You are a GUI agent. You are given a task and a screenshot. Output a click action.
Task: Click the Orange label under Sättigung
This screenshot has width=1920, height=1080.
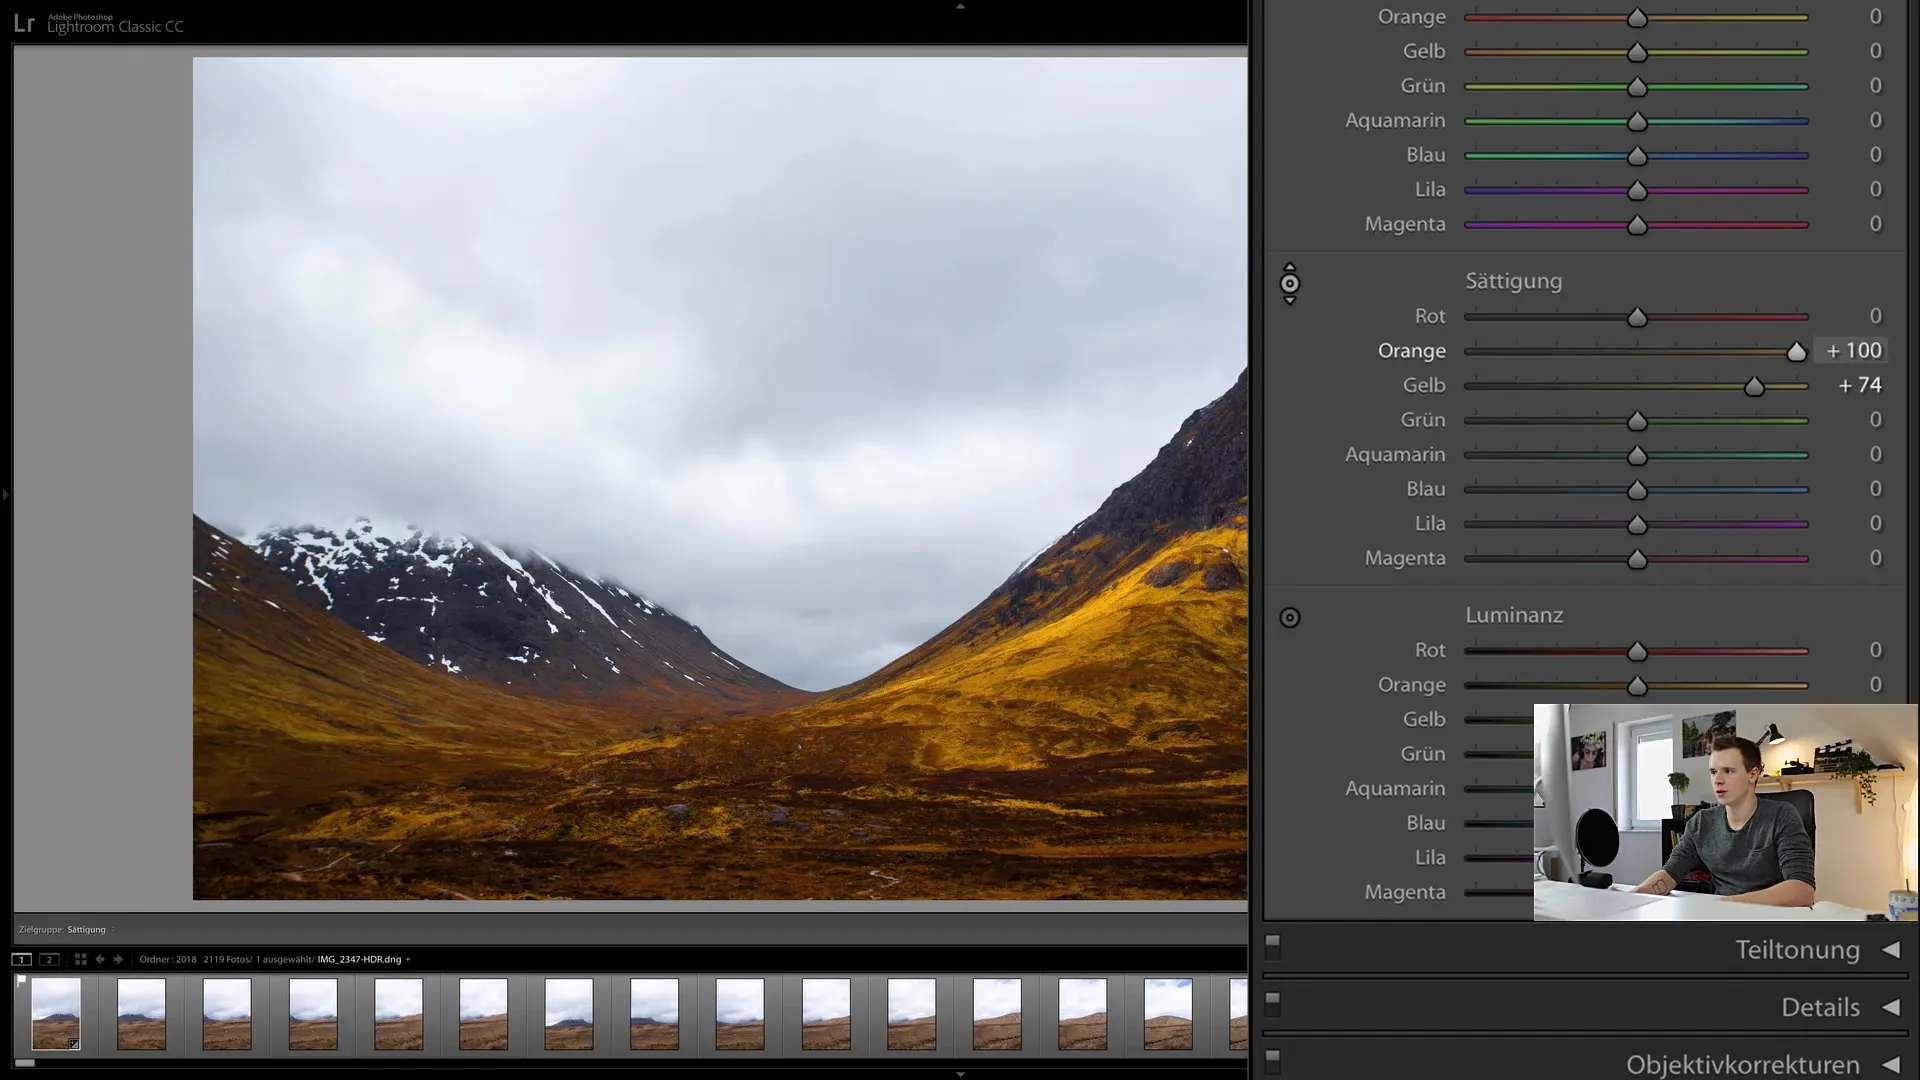(x=1411, y=351)
